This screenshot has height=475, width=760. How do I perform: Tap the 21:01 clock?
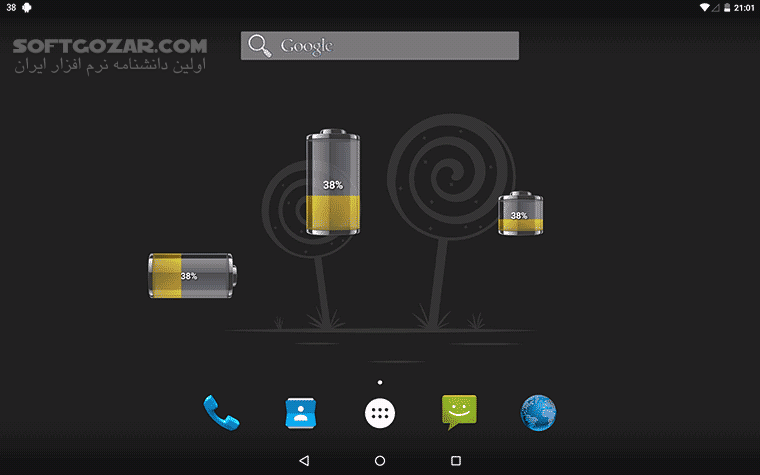(744, 8)
